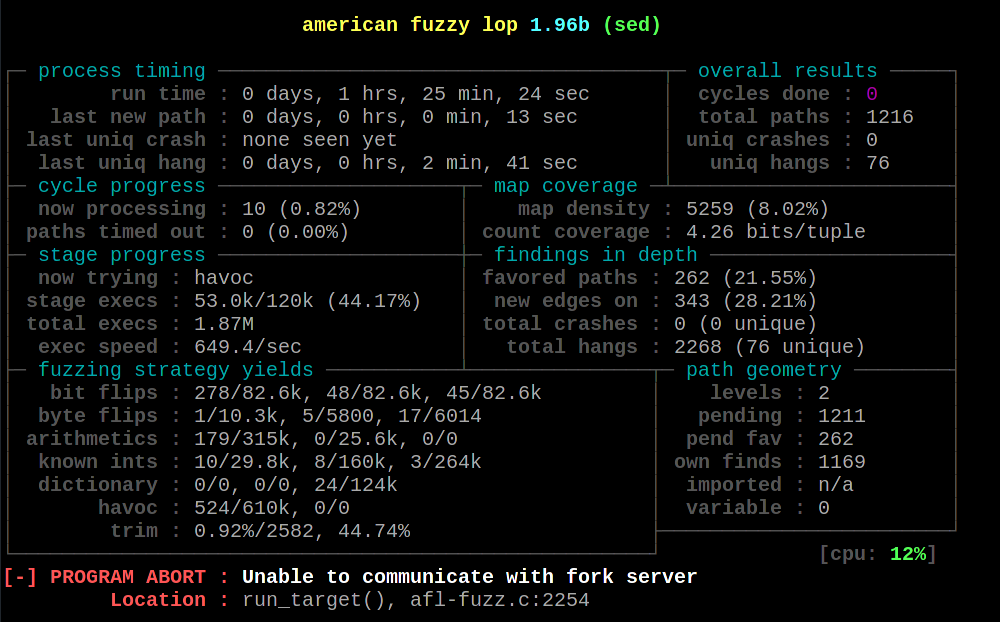Select the 'stage progress' header
Image resolution: width=1000 pixels, height=622 pixels.
[x=122, y=255]
